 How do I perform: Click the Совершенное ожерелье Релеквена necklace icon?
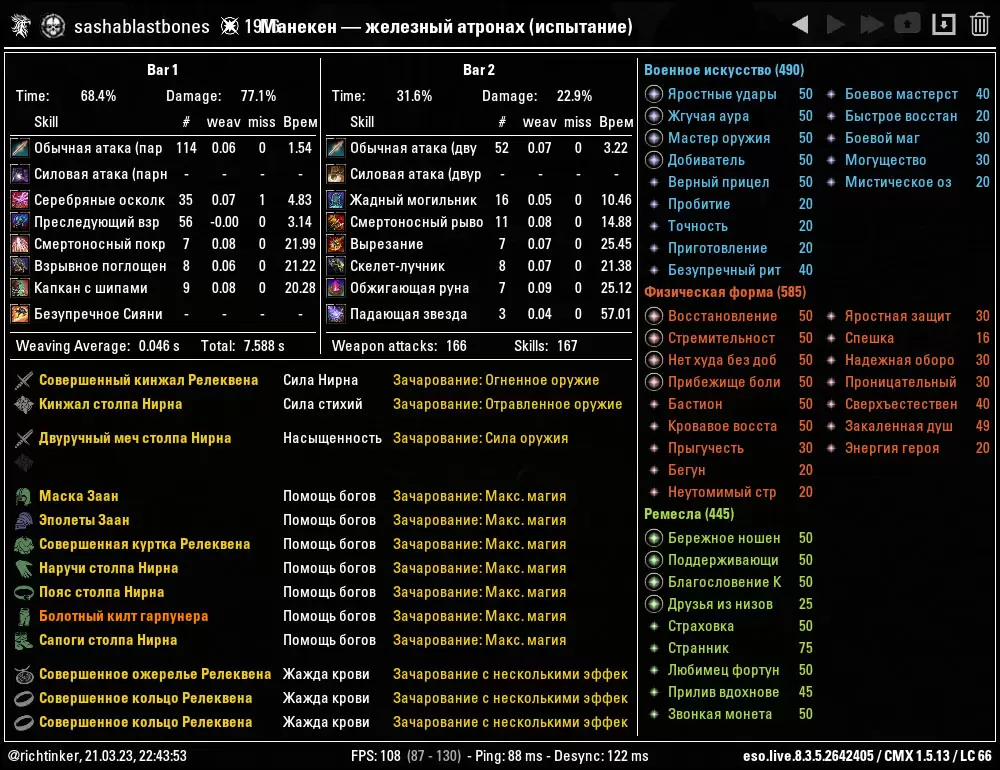point(24,674)
